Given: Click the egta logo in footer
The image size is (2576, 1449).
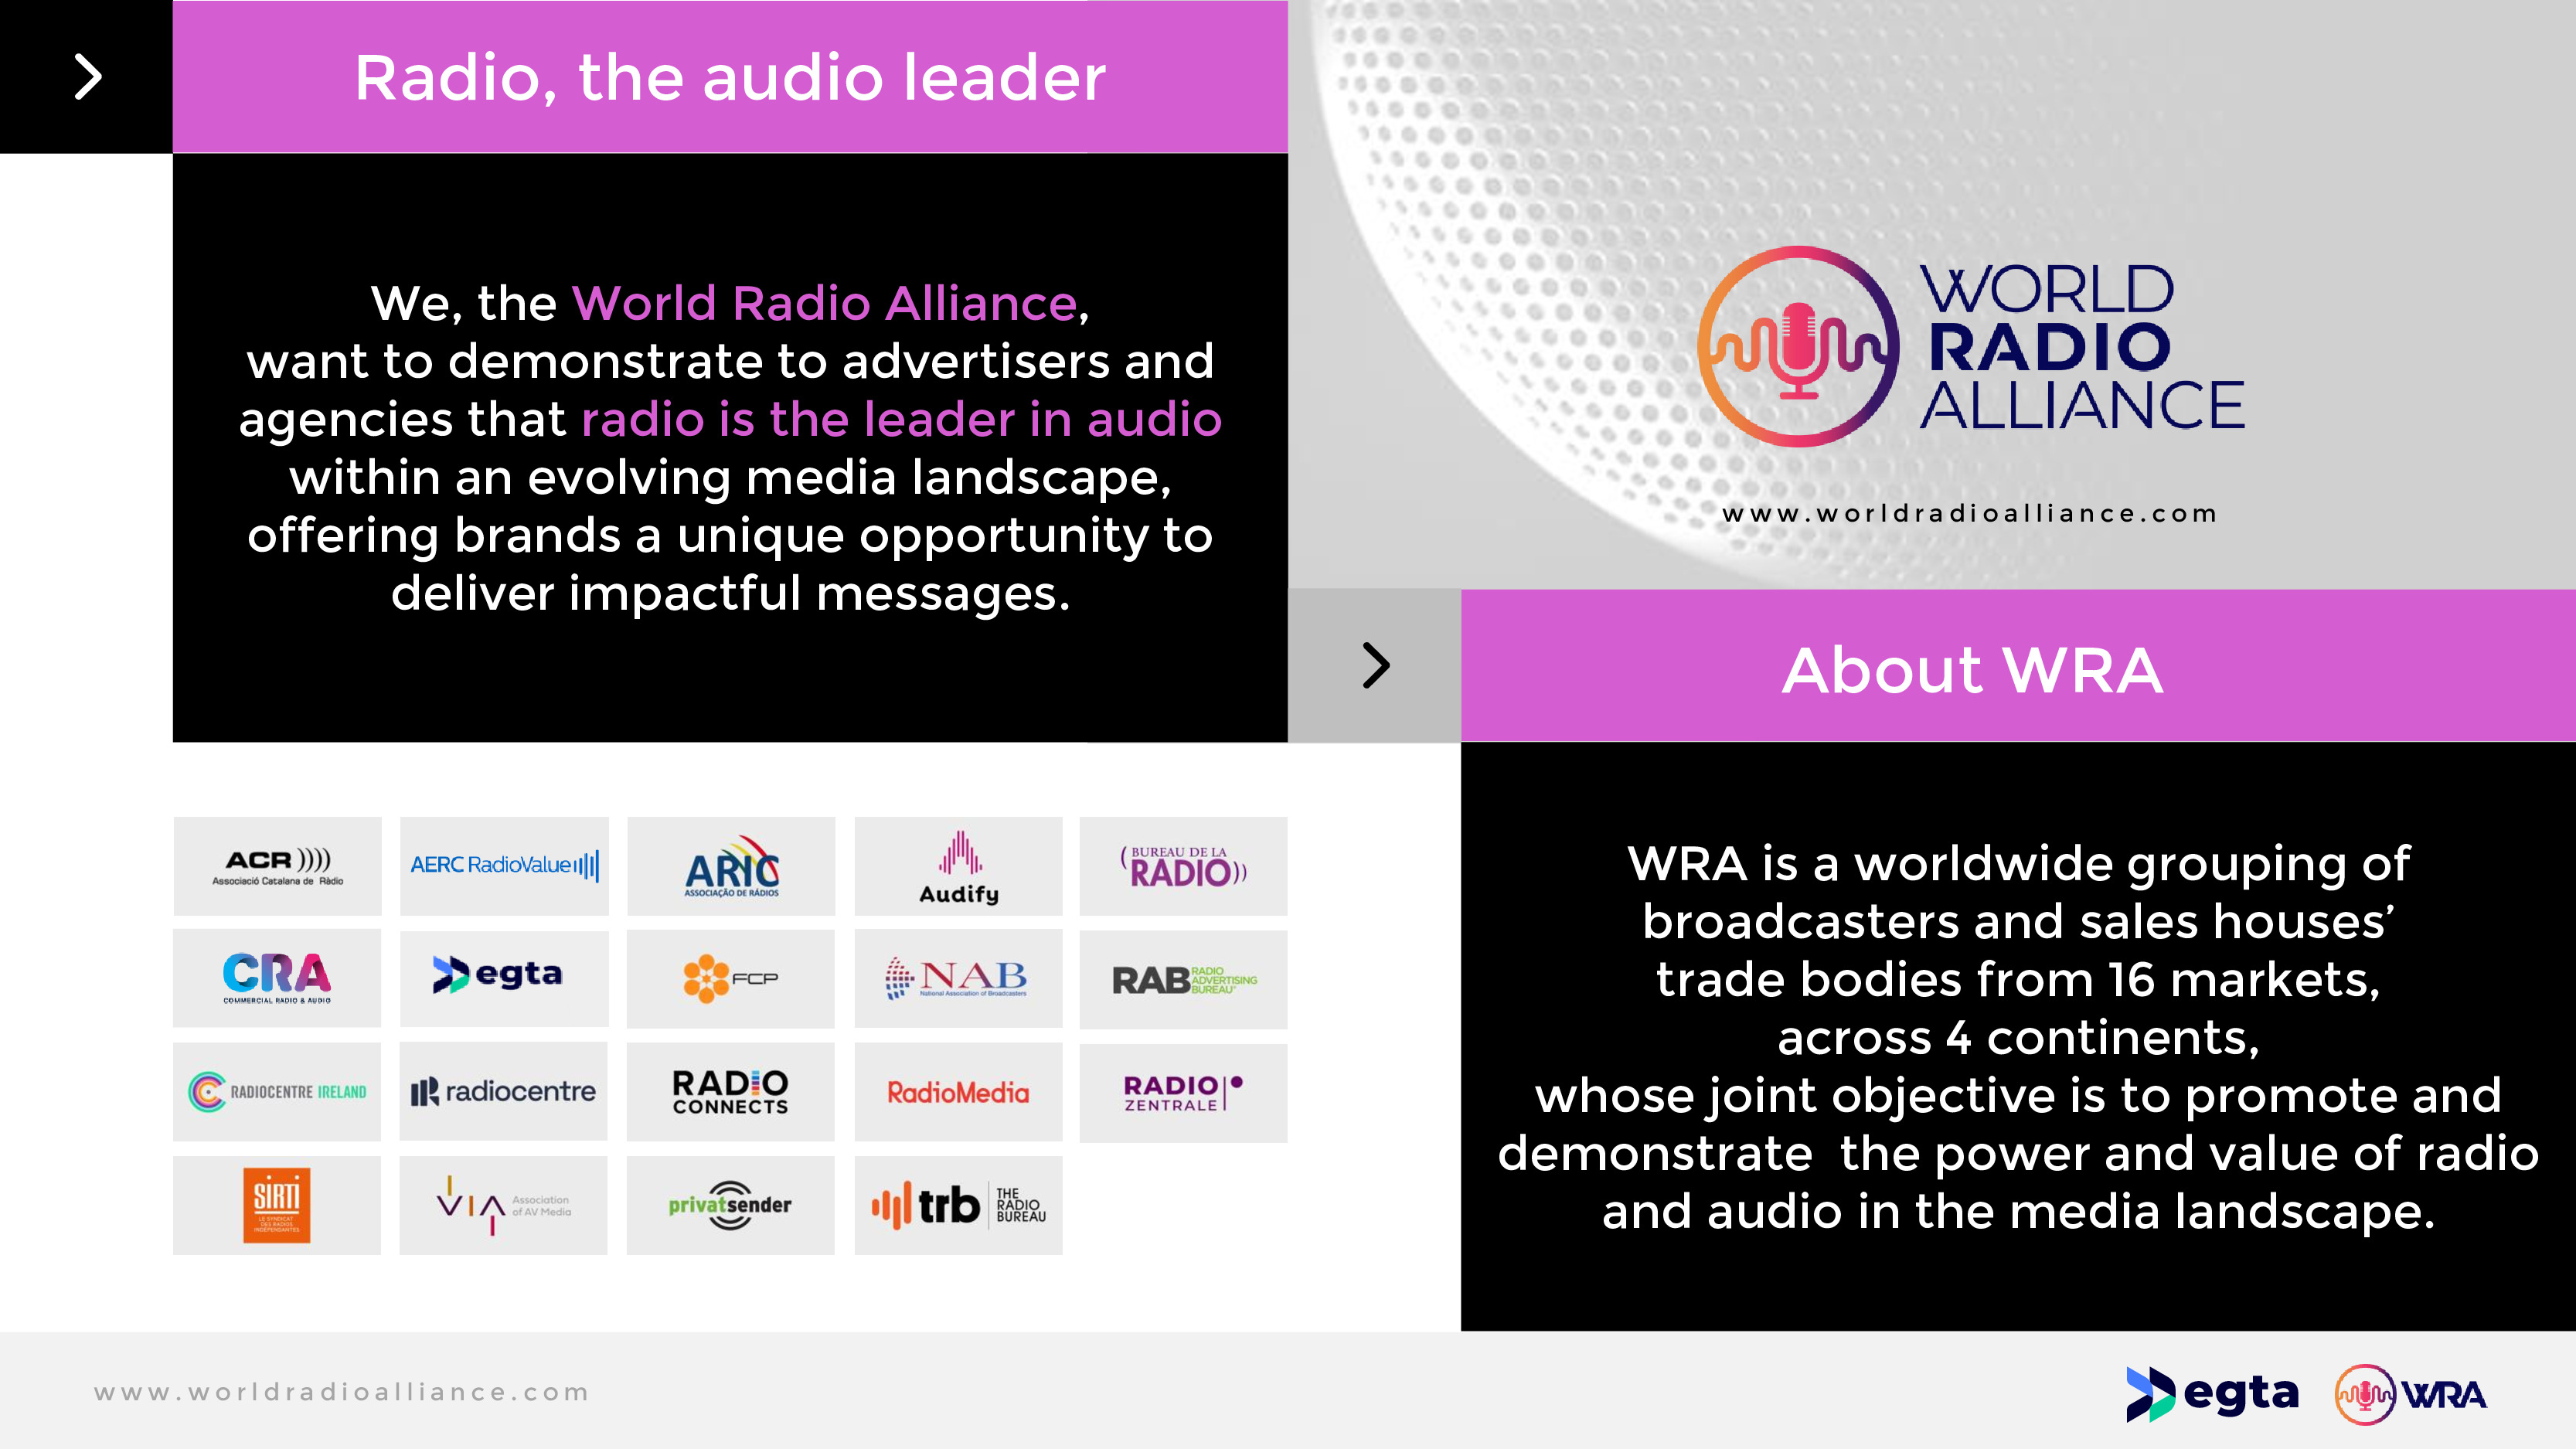Looking at the screenshot, I should (2212, 1394).
